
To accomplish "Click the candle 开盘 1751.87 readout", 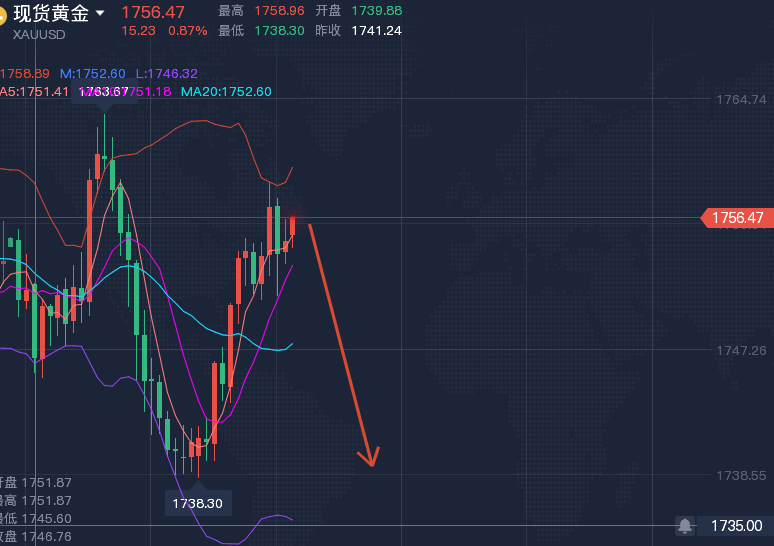I will click(x=36, y=482).
